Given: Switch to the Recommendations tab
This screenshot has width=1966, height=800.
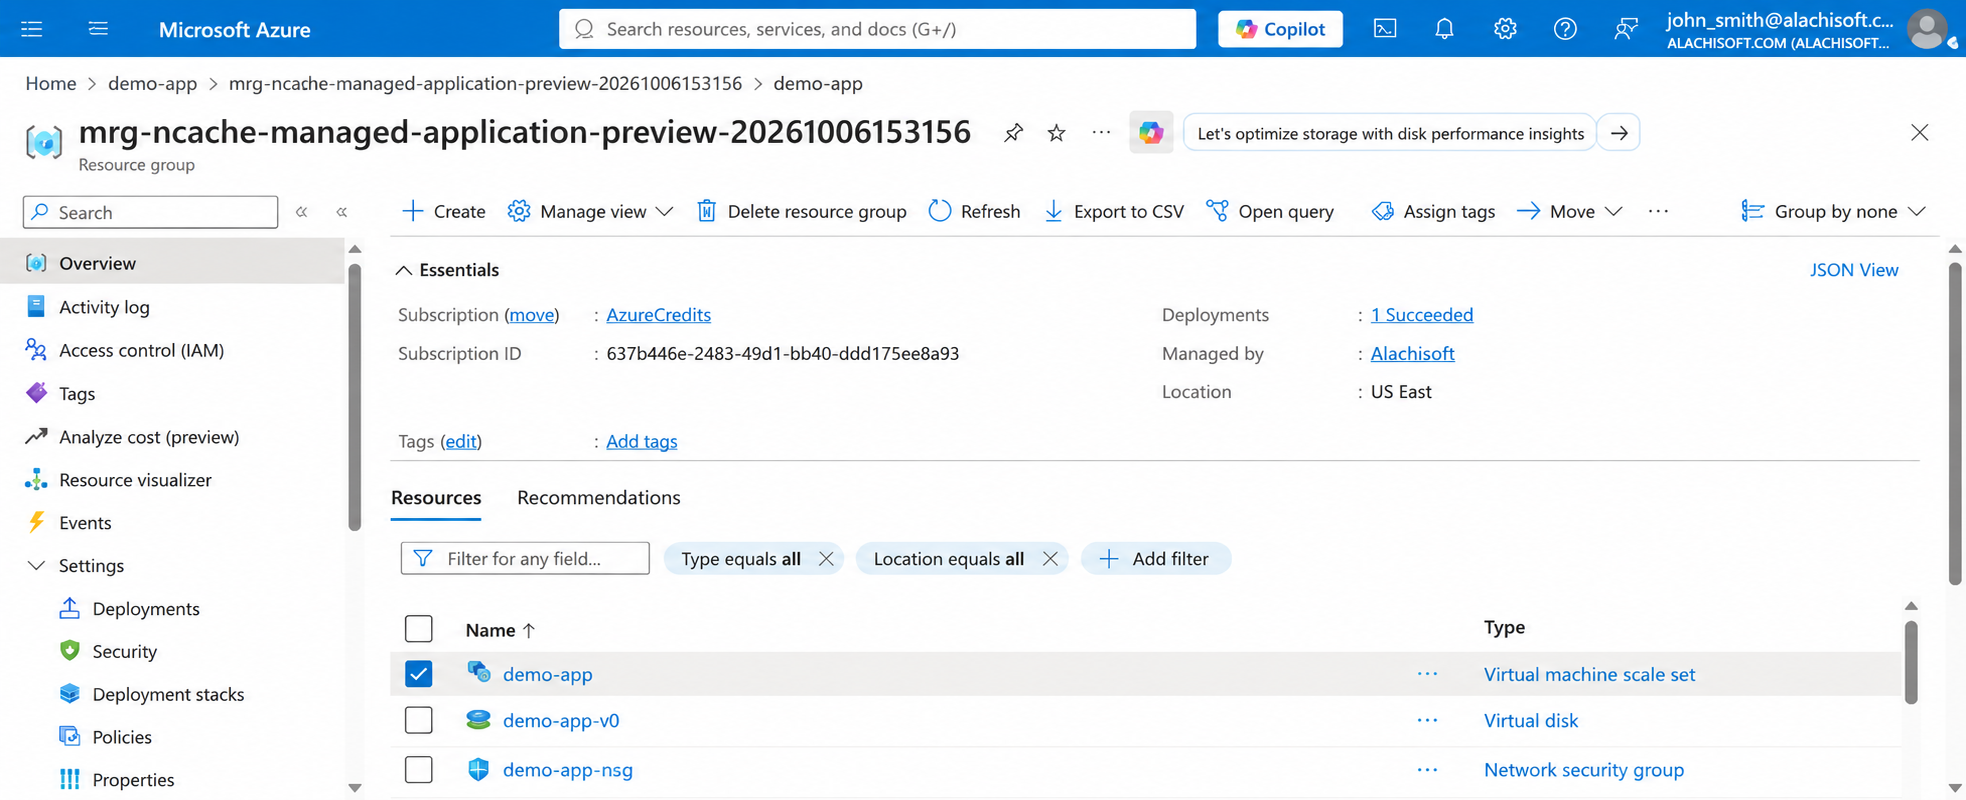Looking at the screenshot, I should (x=599, y=498).
